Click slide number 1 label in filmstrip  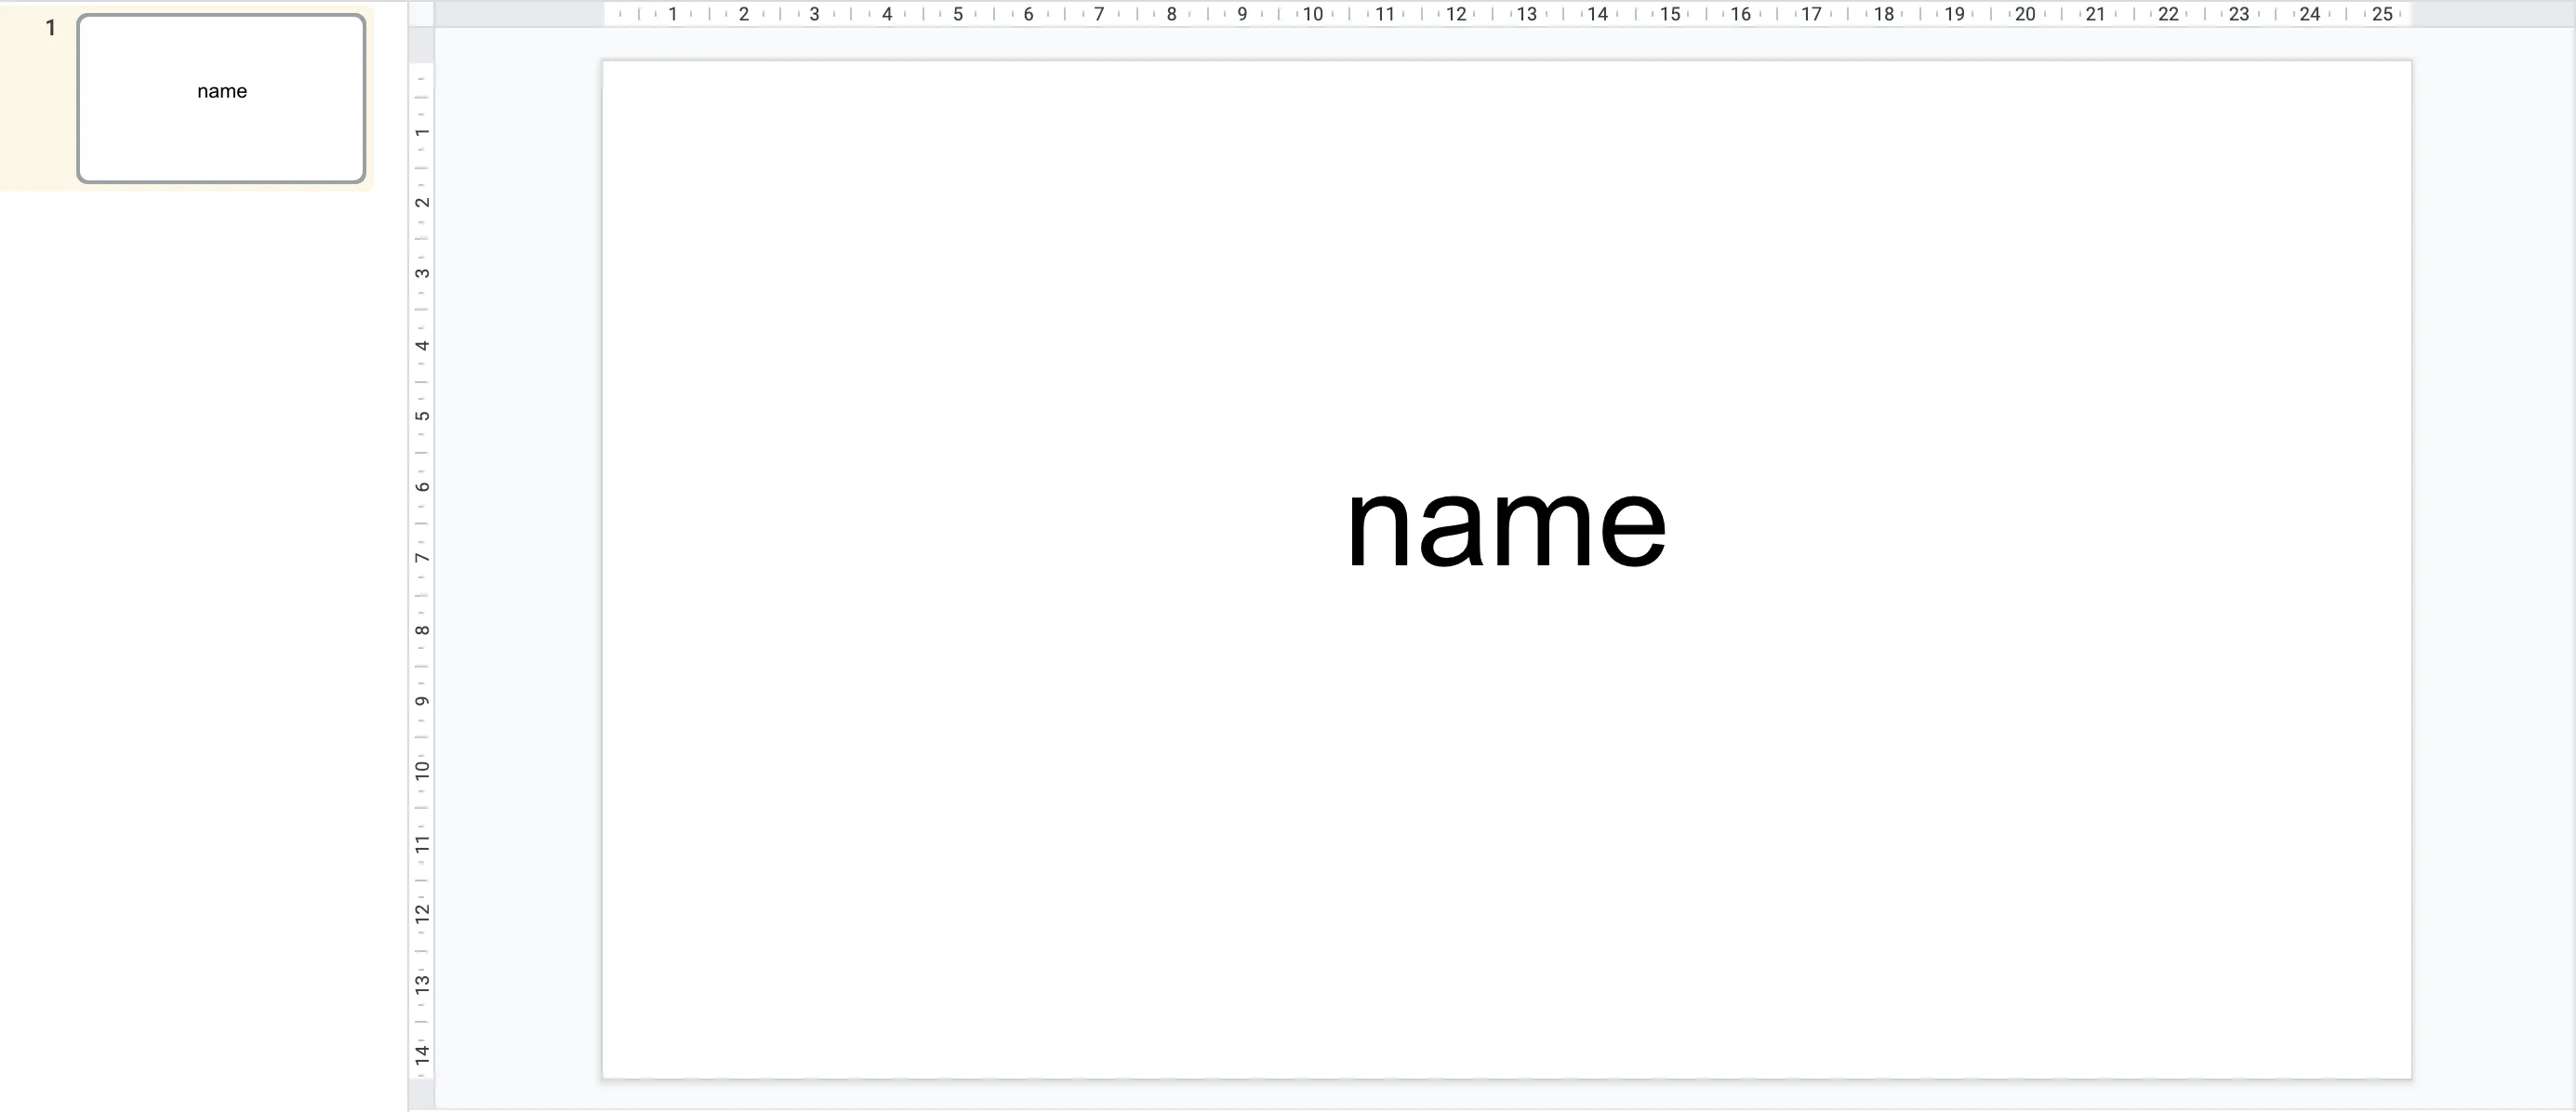(51, 28)
